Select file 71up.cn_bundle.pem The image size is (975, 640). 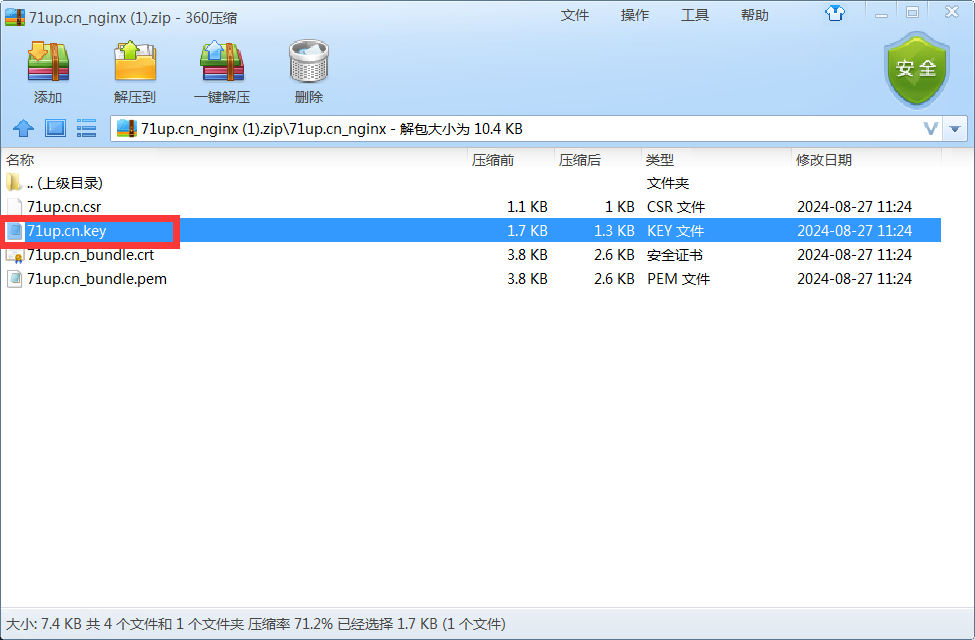(x=471, y=279)
